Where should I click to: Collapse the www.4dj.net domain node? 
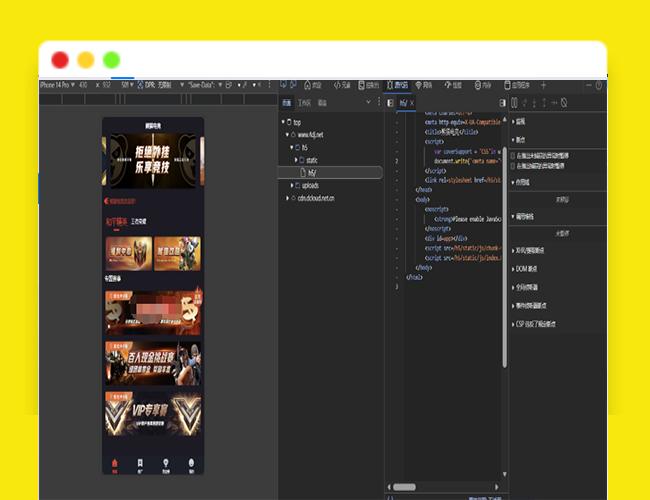tap(287, 135)
